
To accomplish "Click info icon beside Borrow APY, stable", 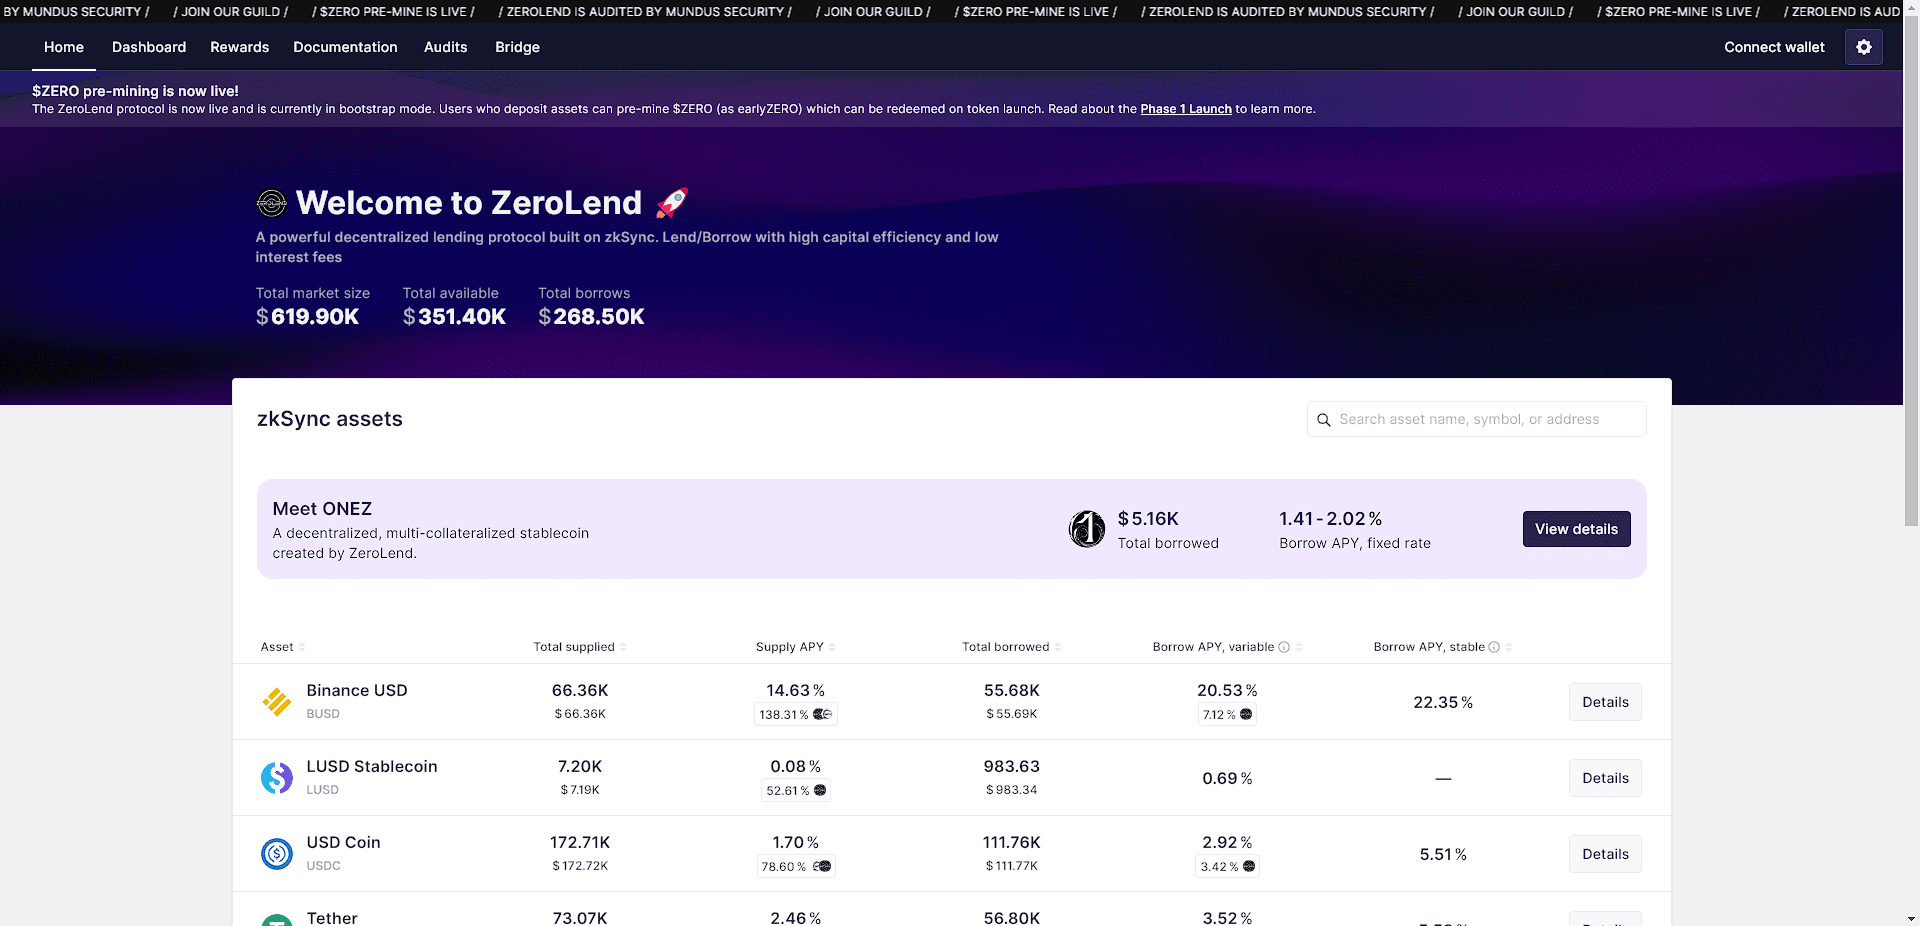I will coord(1494,647).
